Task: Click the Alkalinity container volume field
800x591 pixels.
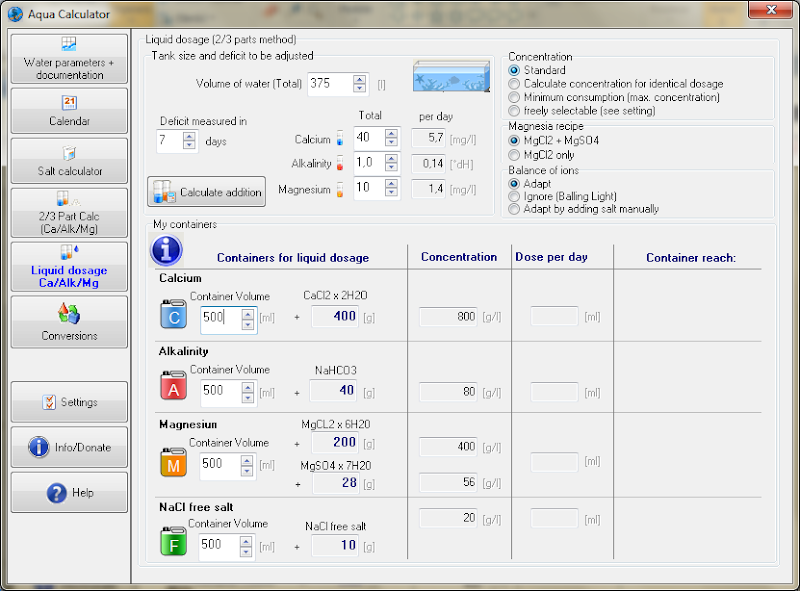Action: coord(219,391)
